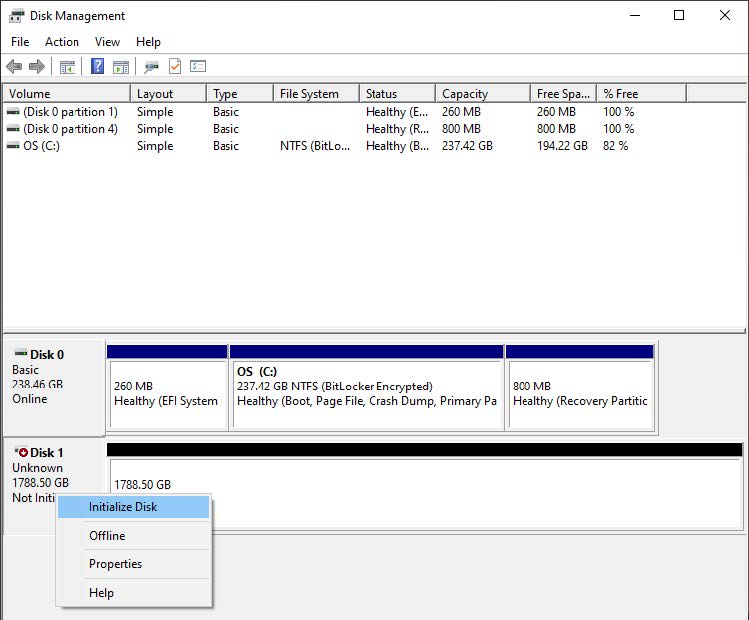The height and width of the screenshot is (620, 749).
Task: Click Show/Hide Console Tree toolbar icon
Action: [67, 67]
